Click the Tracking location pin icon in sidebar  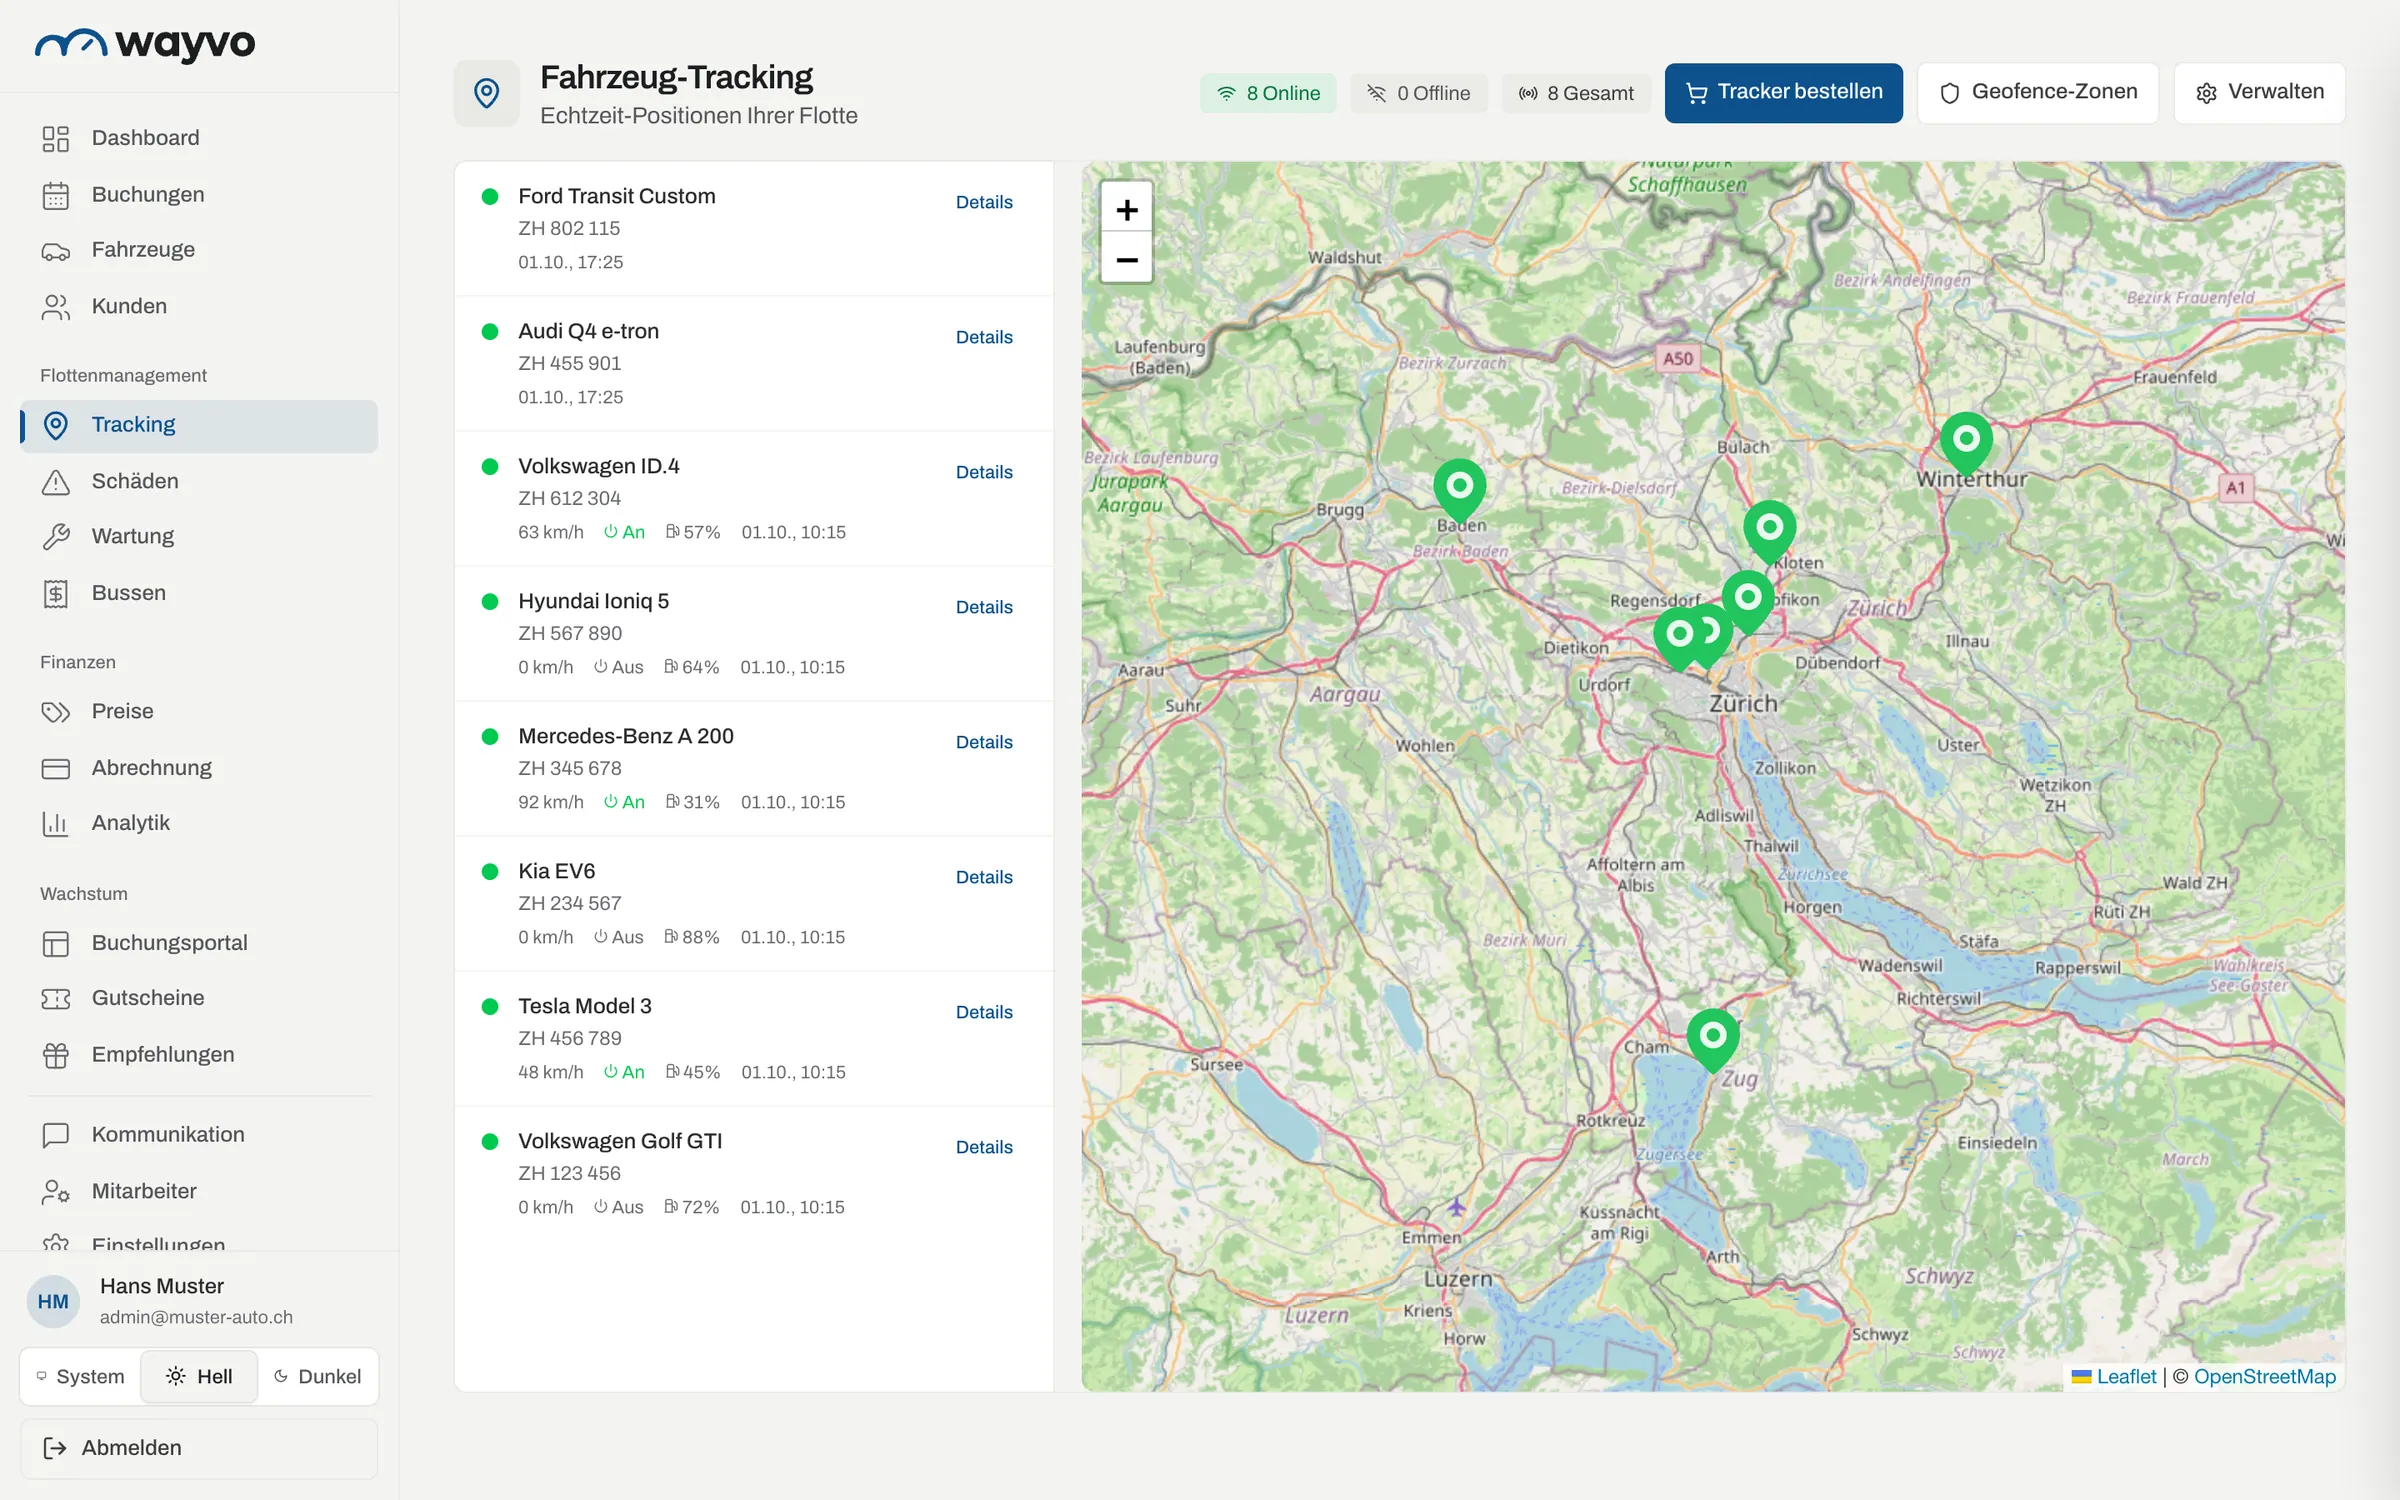click(56, 425)
